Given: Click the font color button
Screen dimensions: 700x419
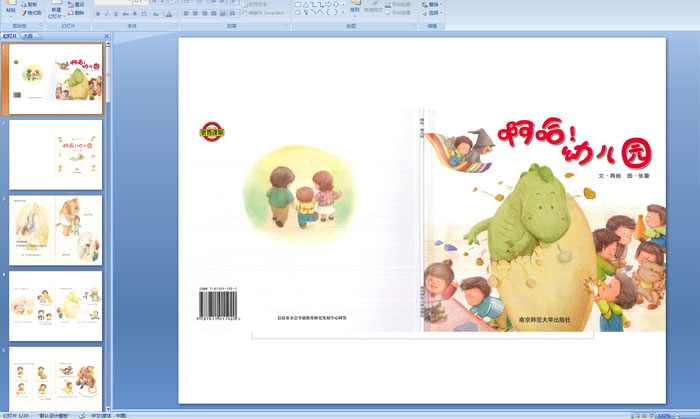Looking at the screenshot, I should click(x=169, y=14).
